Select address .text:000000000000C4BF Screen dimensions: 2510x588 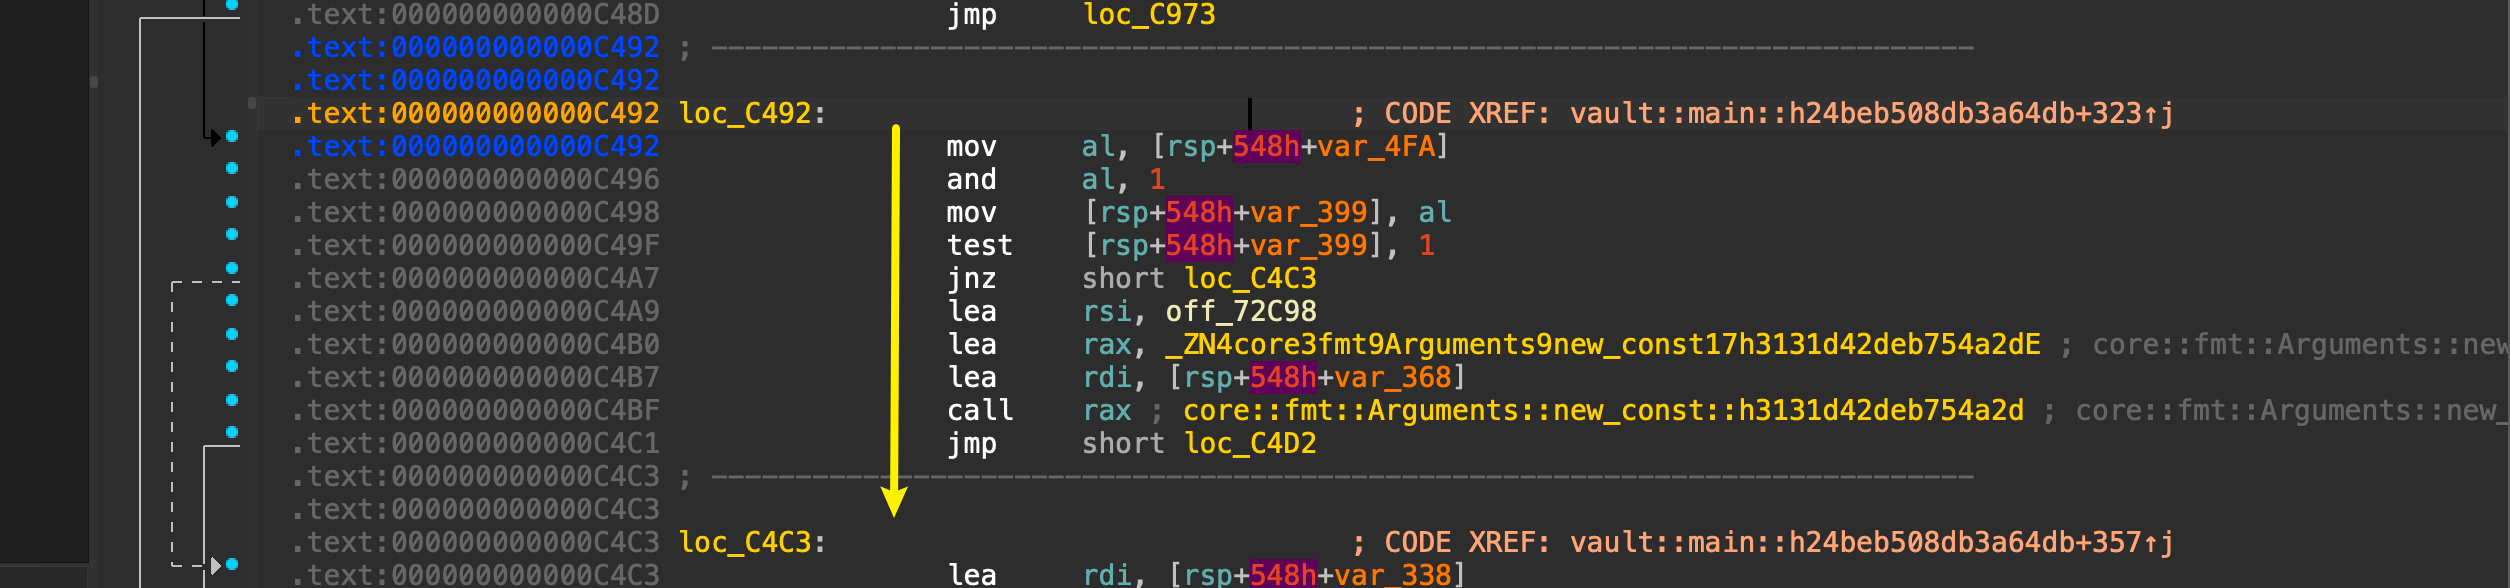pyautogui.click(x=475, y=410)
